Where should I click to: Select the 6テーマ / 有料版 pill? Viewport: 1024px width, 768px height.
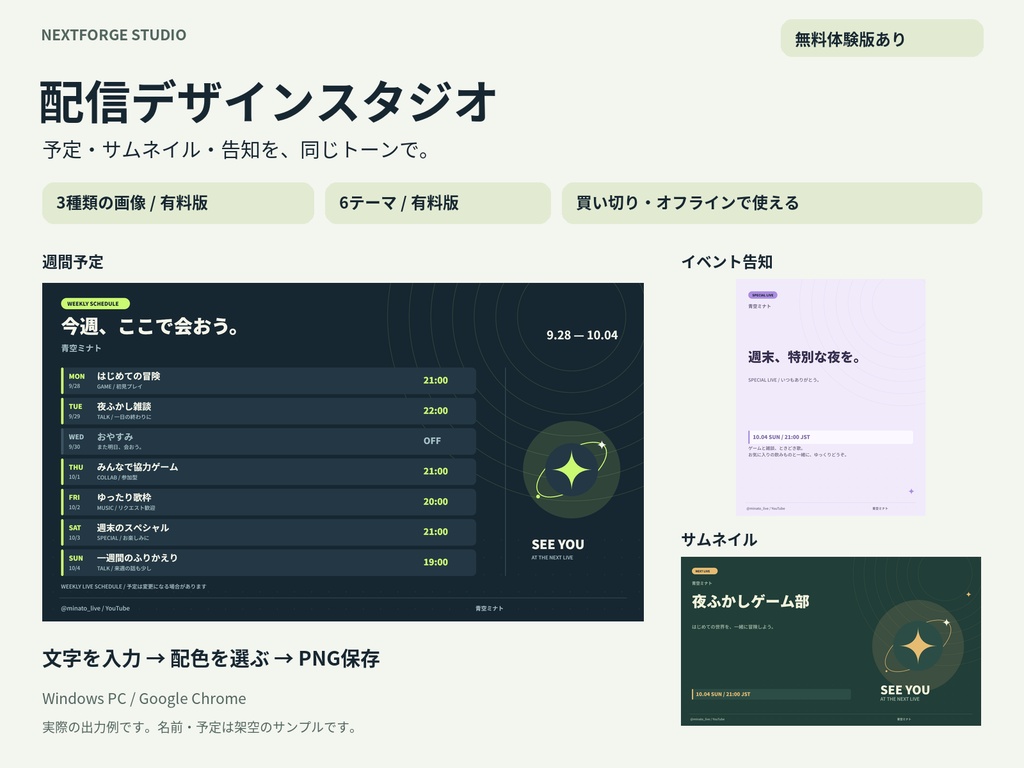pos(438,203)
